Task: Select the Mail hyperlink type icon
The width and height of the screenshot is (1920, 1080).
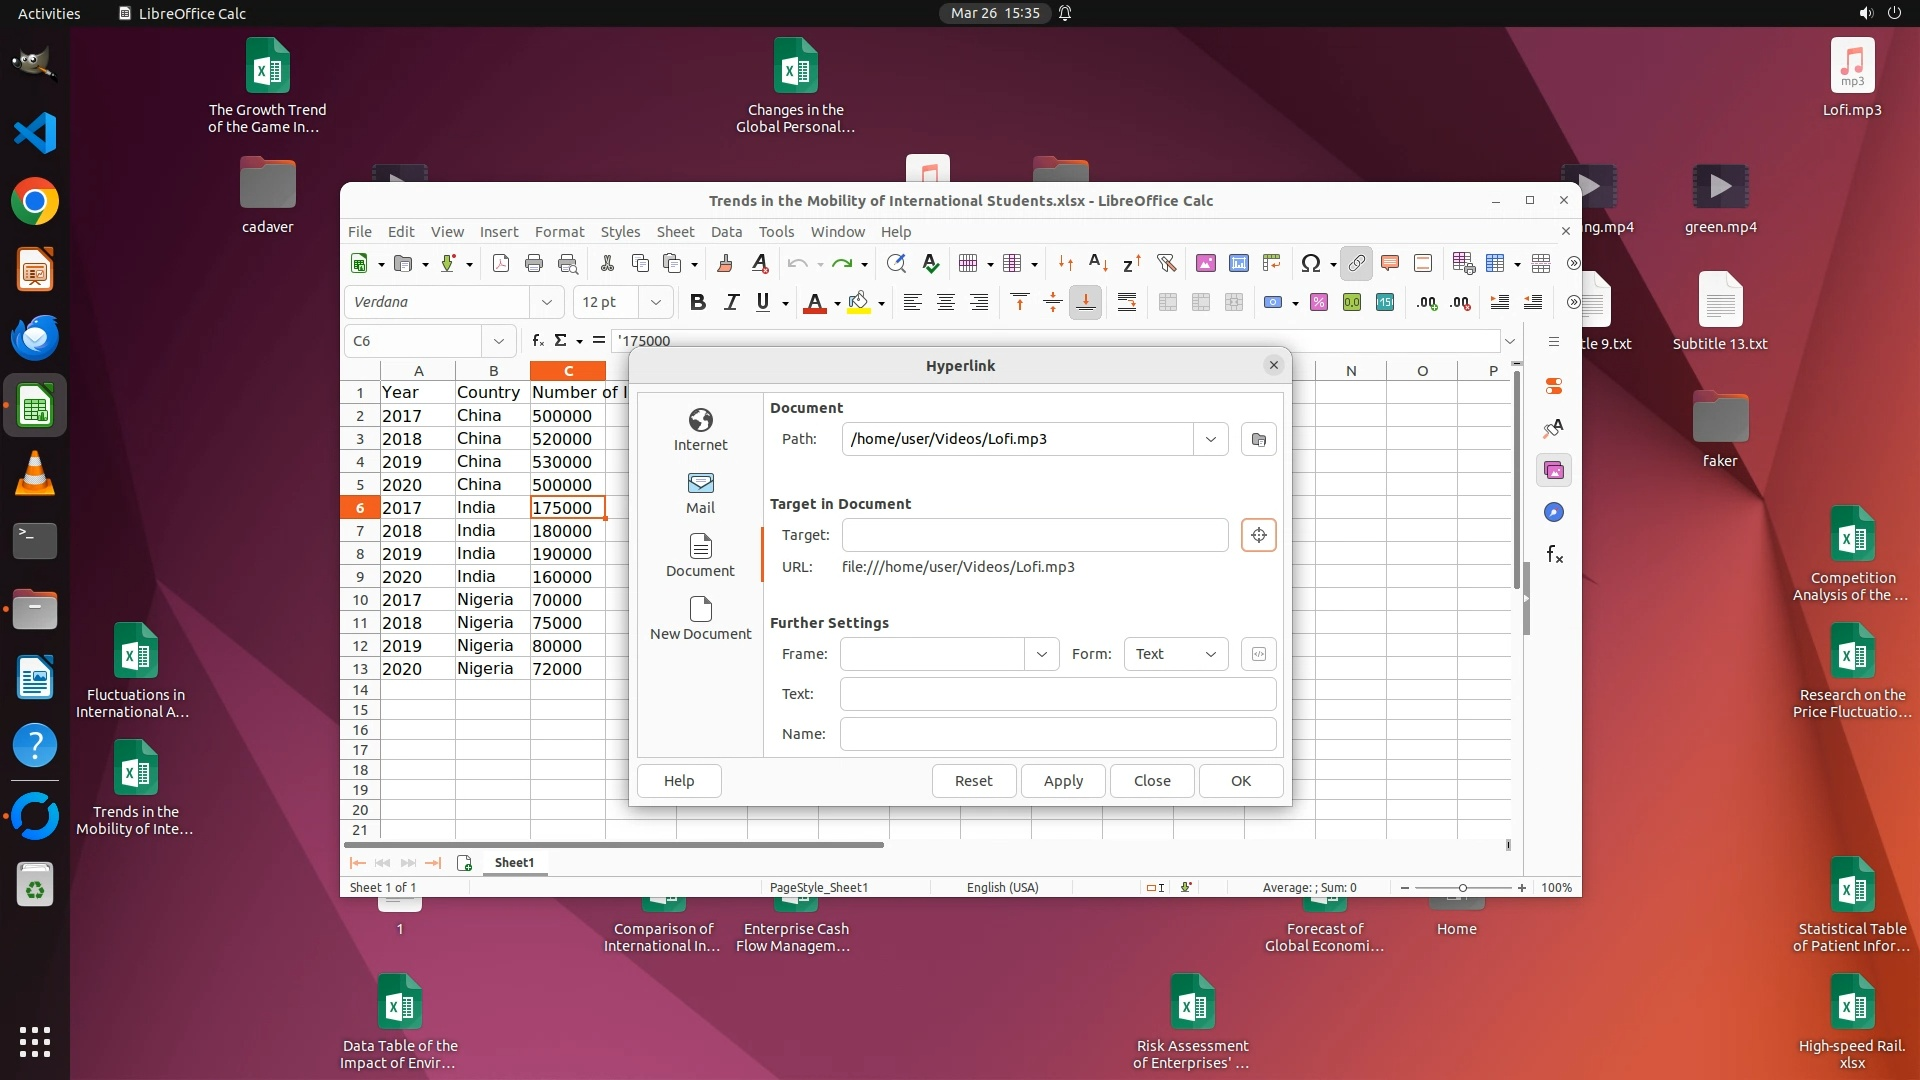Action: point(700,492)
